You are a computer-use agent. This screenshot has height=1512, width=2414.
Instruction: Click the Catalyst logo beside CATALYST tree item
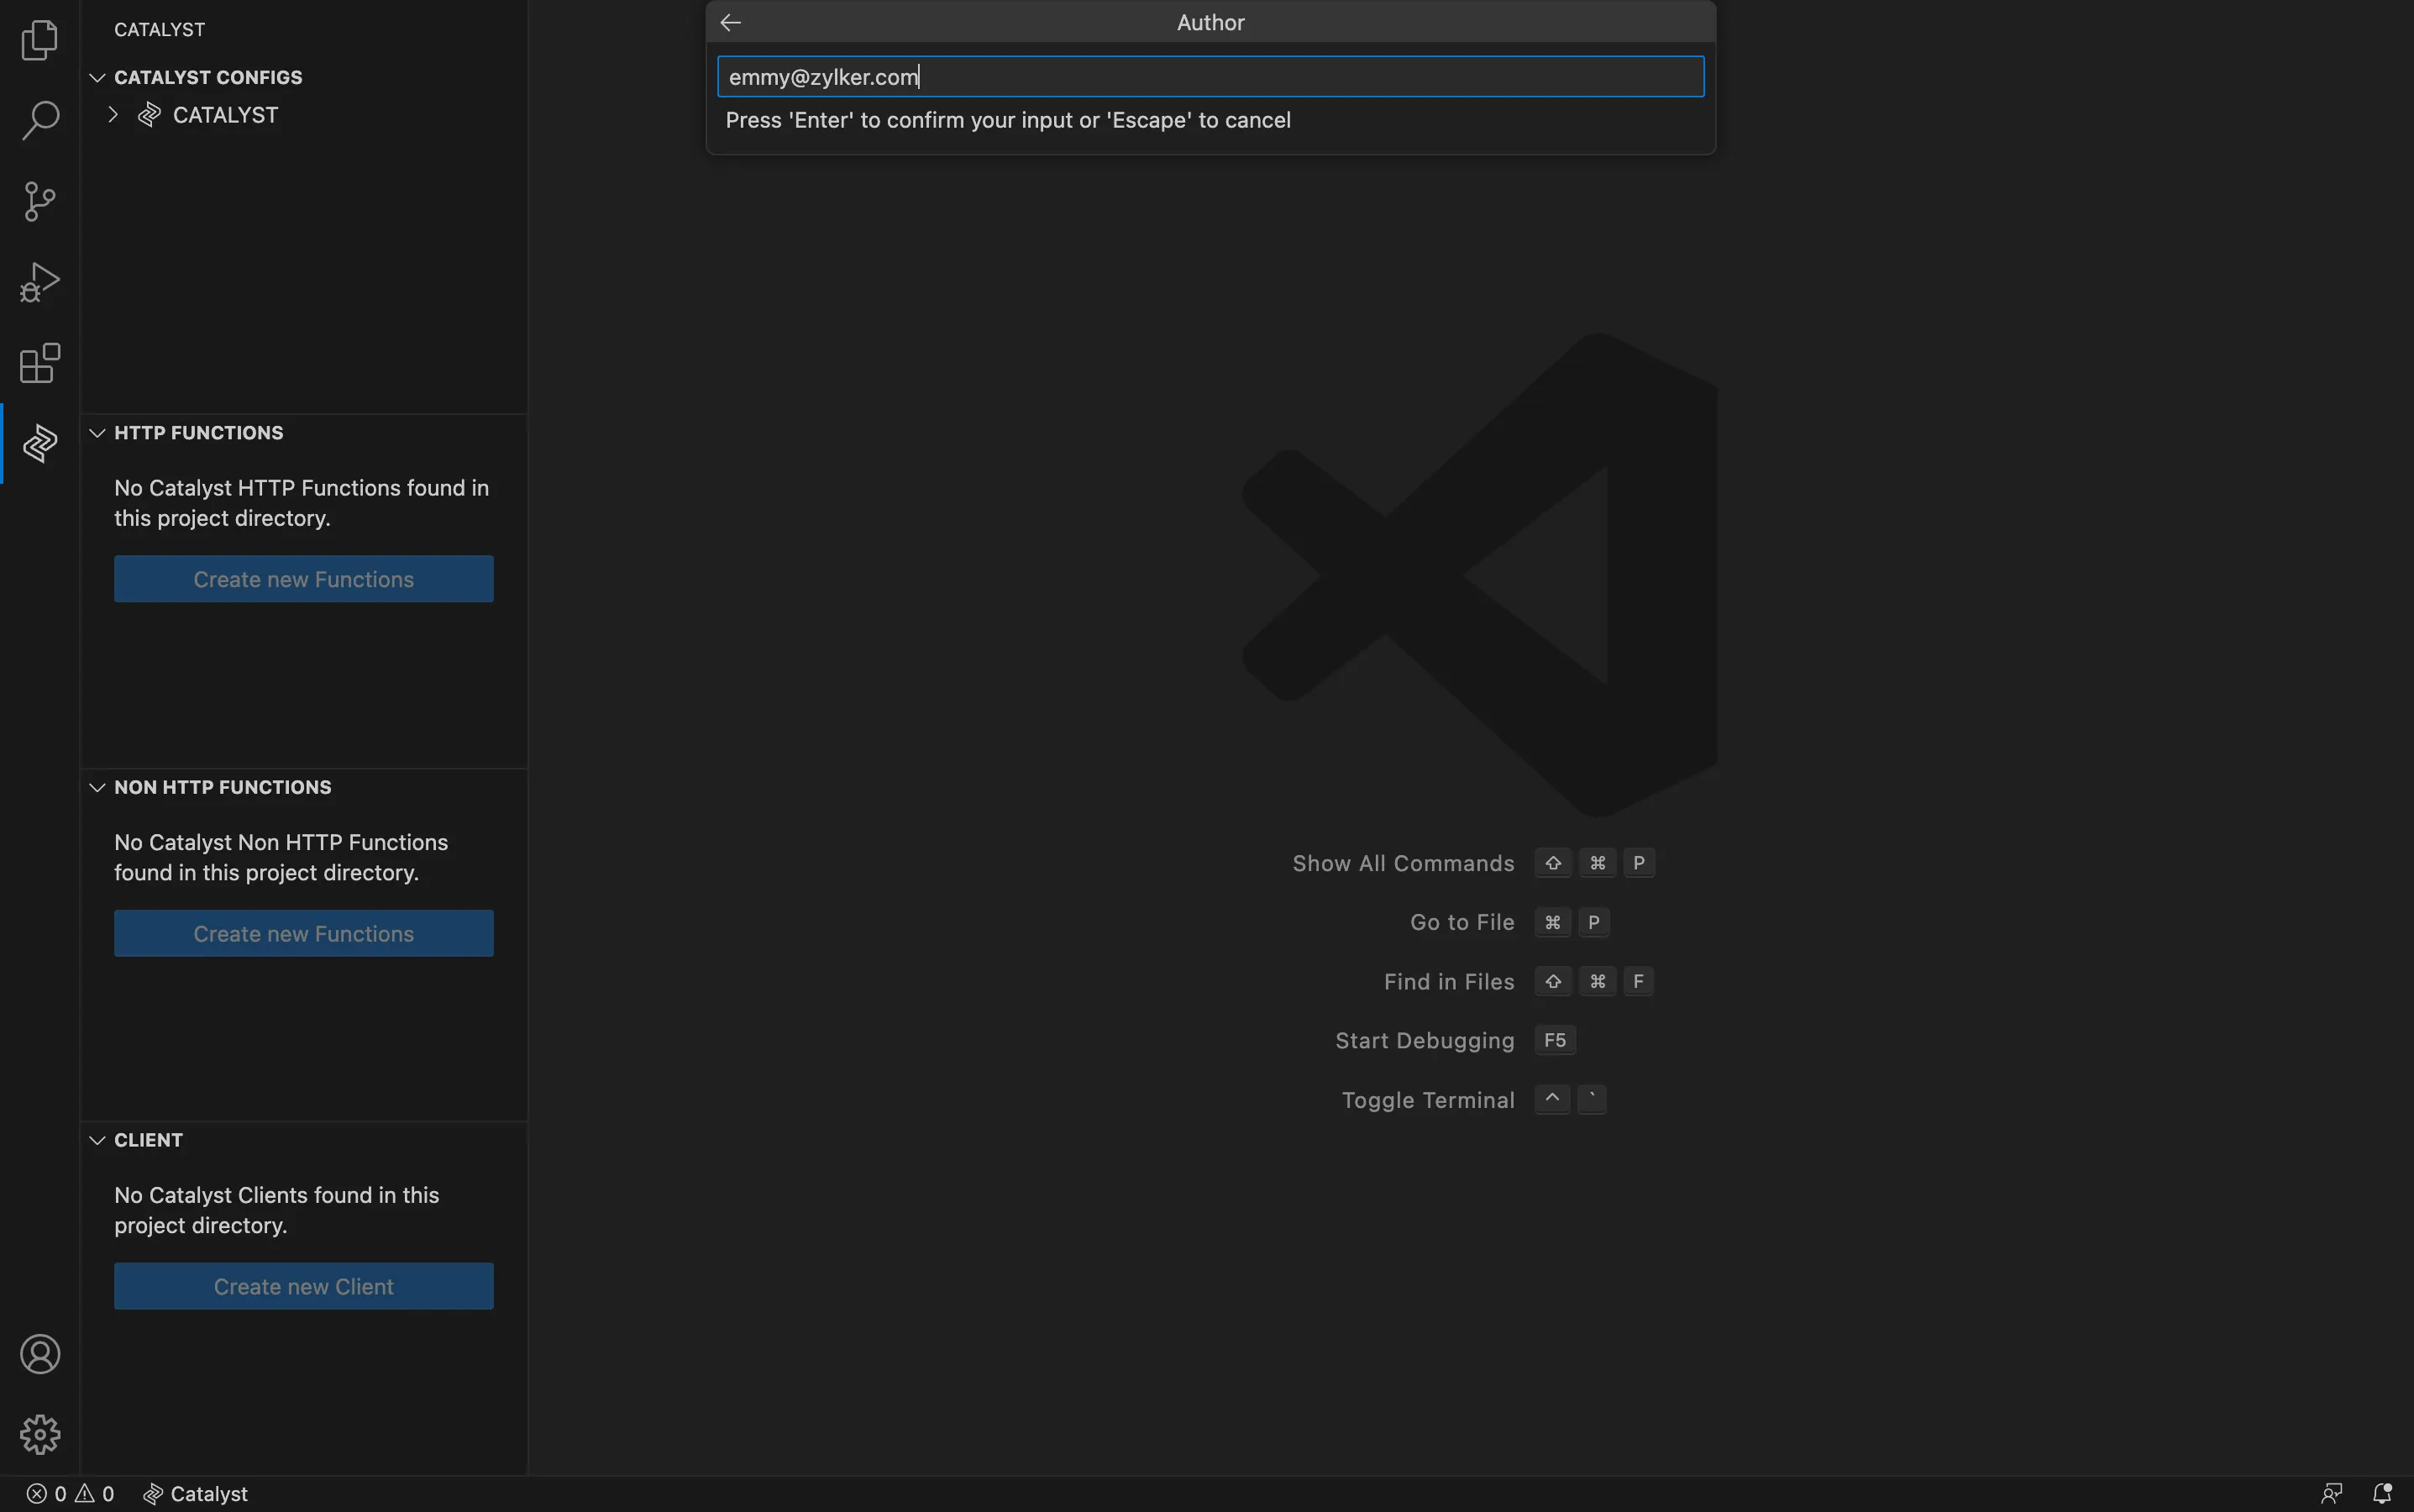[x=150, y=115]
